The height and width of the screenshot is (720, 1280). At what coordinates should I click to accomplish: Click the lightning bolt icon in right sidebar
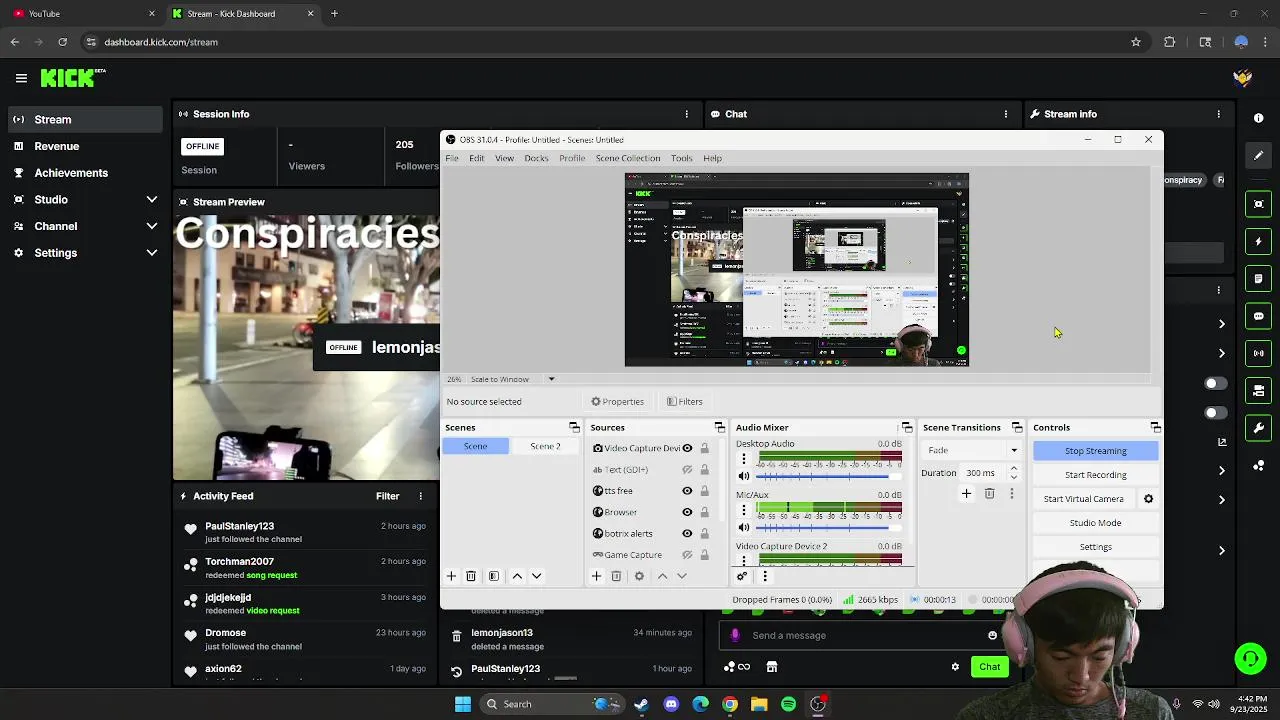coord(1258,241)
